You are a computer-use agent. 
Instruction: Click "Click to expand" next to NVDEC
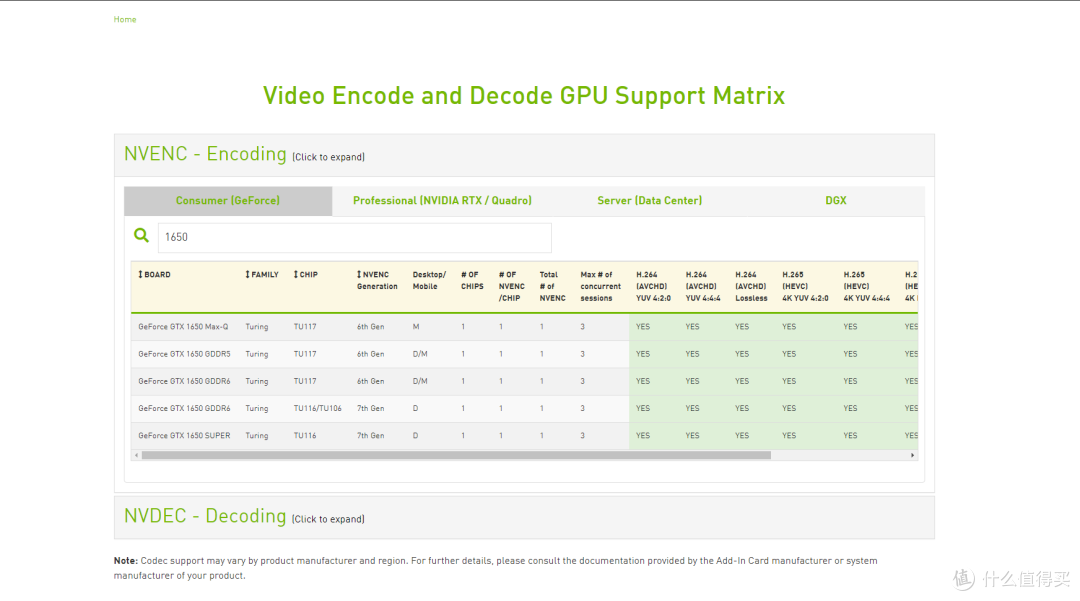click(328, 519)
